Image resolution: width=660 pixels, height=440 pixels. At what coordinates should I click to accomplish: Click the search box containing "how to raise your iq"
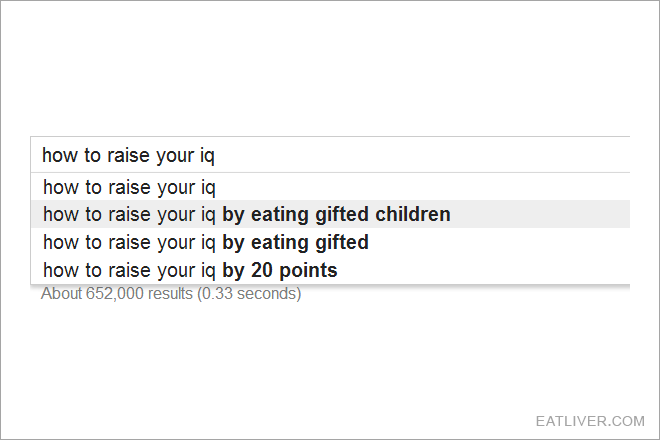point(330,155)
